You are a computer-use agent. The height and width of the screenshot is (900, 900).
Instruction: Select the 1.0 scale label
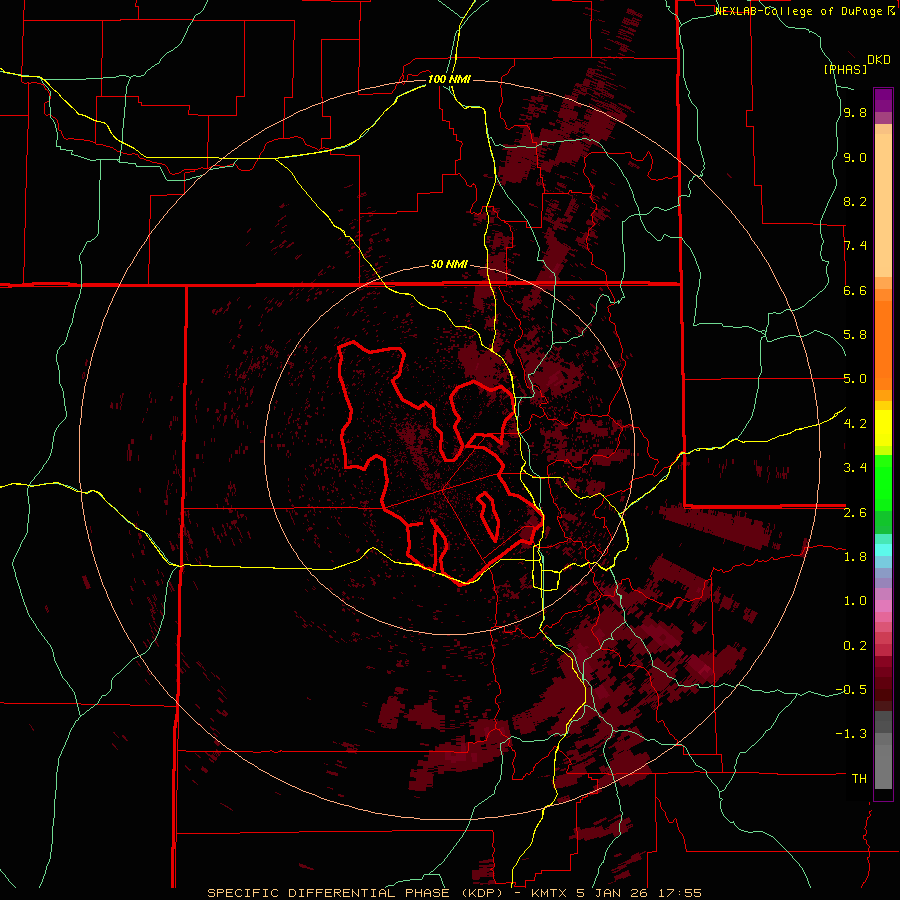click(x=855, y=601)
